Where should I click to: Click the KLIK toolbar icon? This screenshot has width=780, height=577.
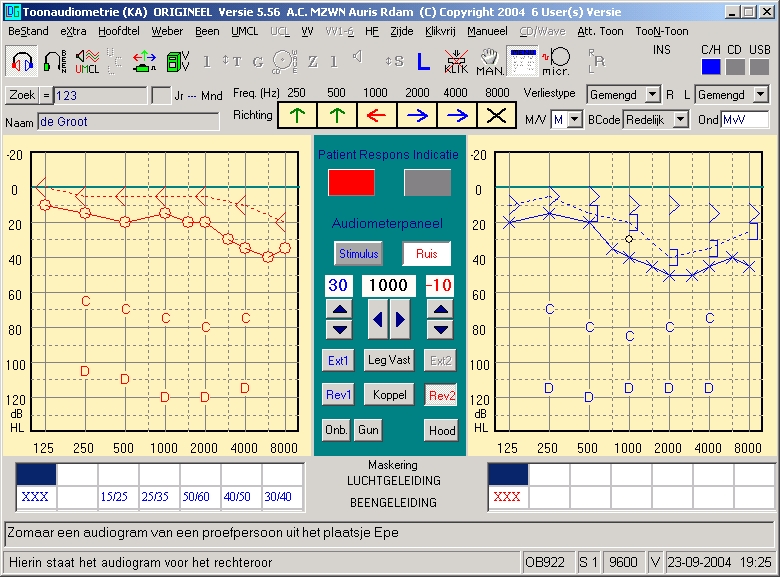tap(455, 61)
